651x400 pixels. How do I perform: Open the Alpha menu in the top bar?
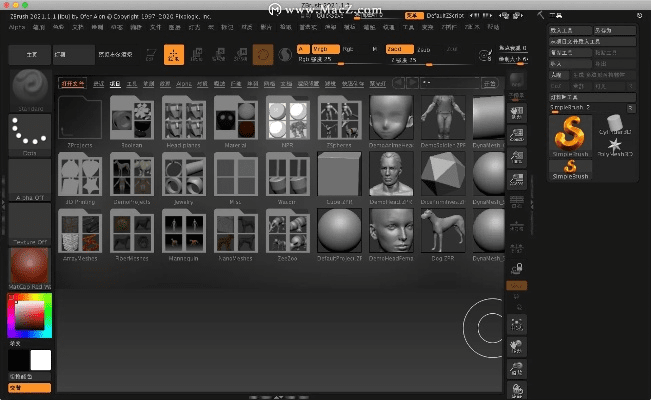click(18, 27)
